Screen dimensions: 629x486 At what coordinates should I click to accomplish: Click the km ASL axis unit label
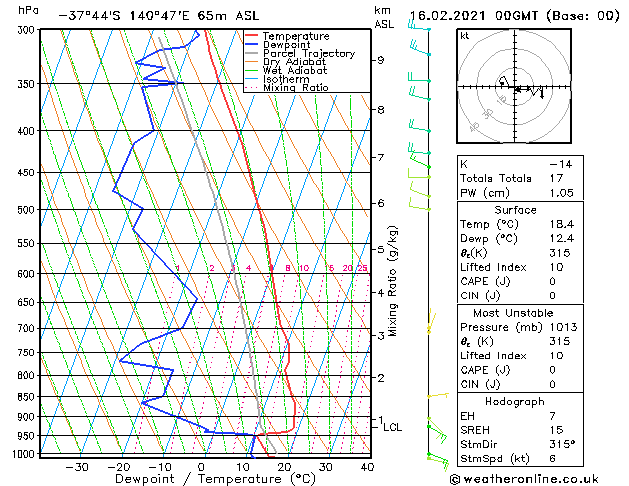click(x=384, y=17)
